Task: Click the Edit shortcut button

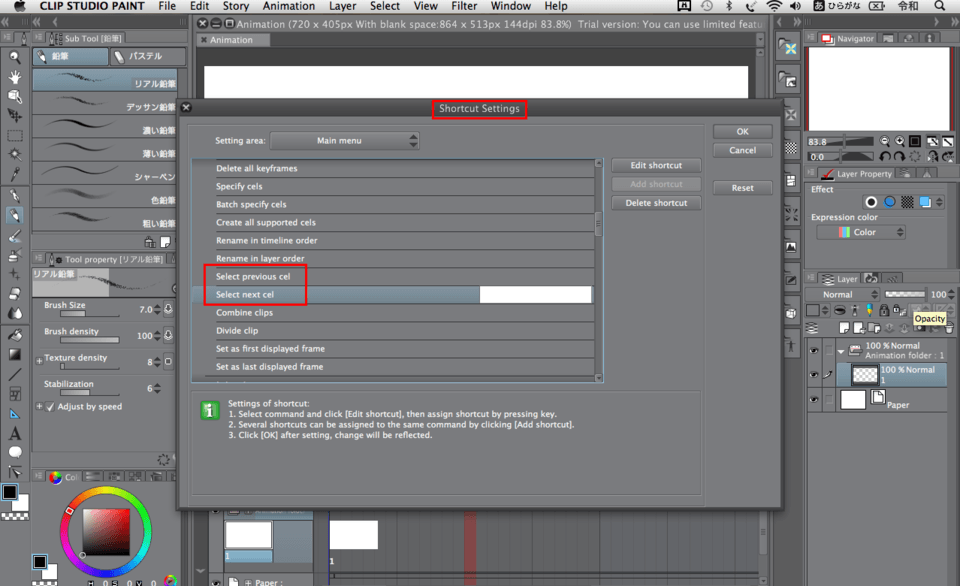Action: click(656, 165)
